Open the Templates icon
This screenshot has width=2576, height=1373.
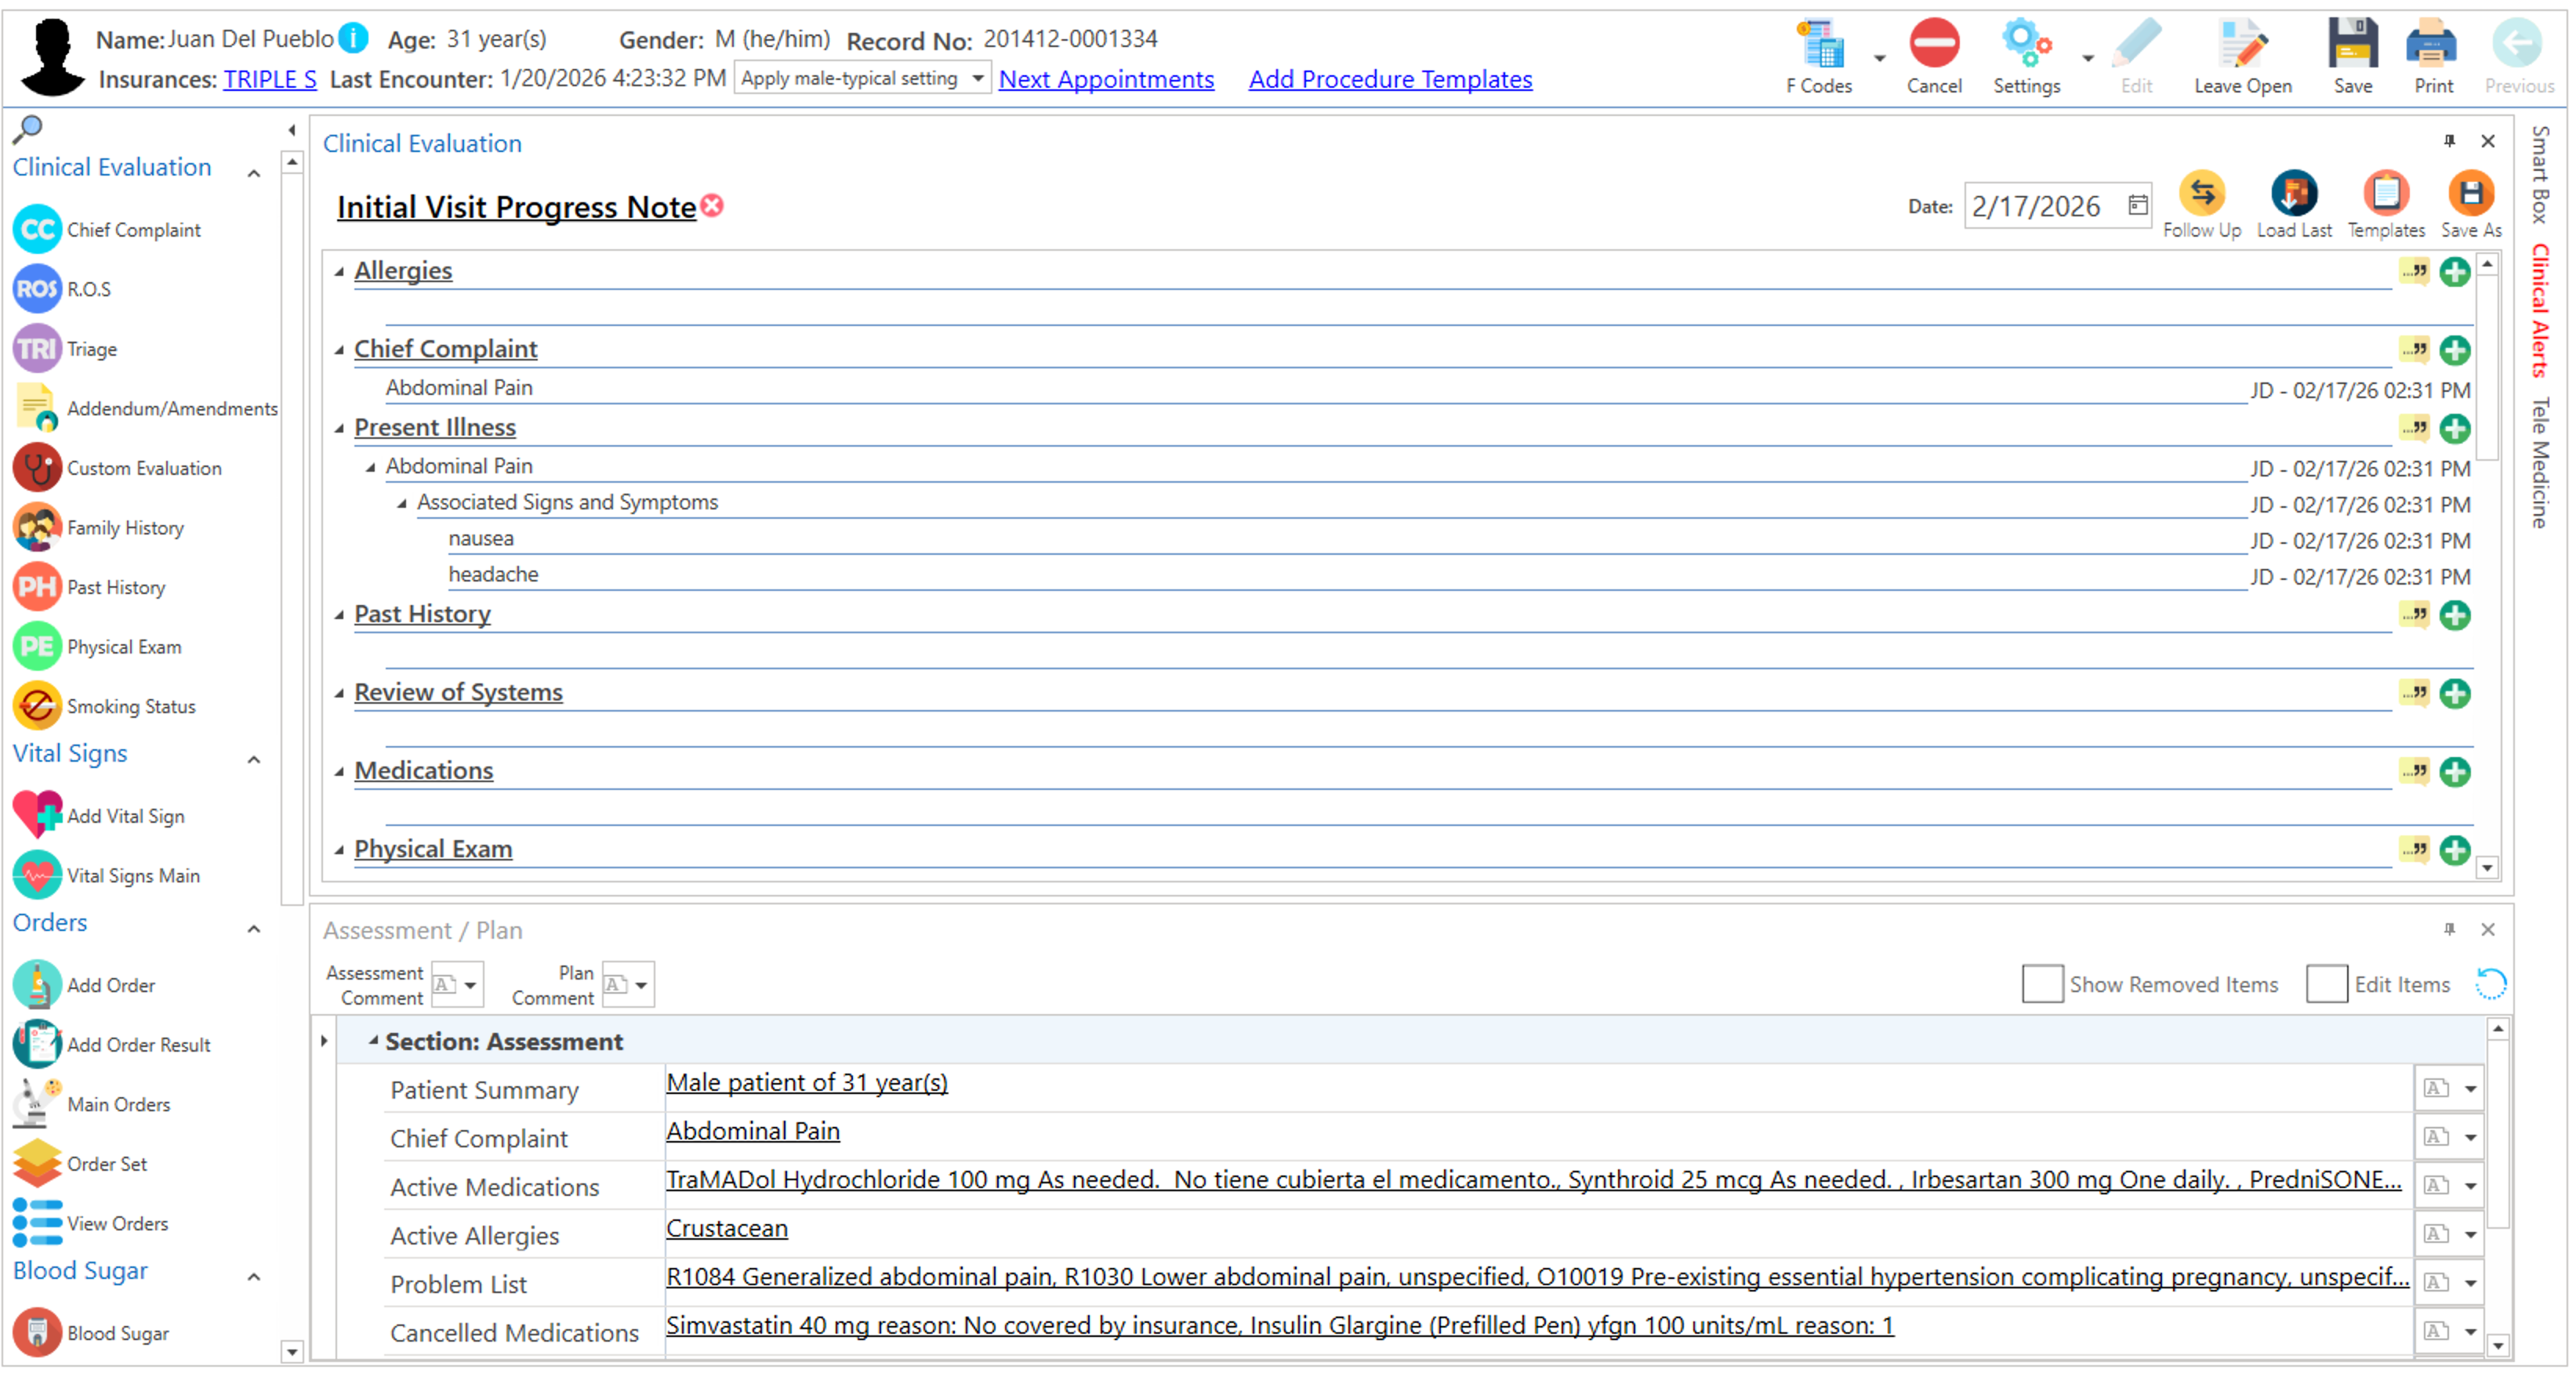point(2385,194)
